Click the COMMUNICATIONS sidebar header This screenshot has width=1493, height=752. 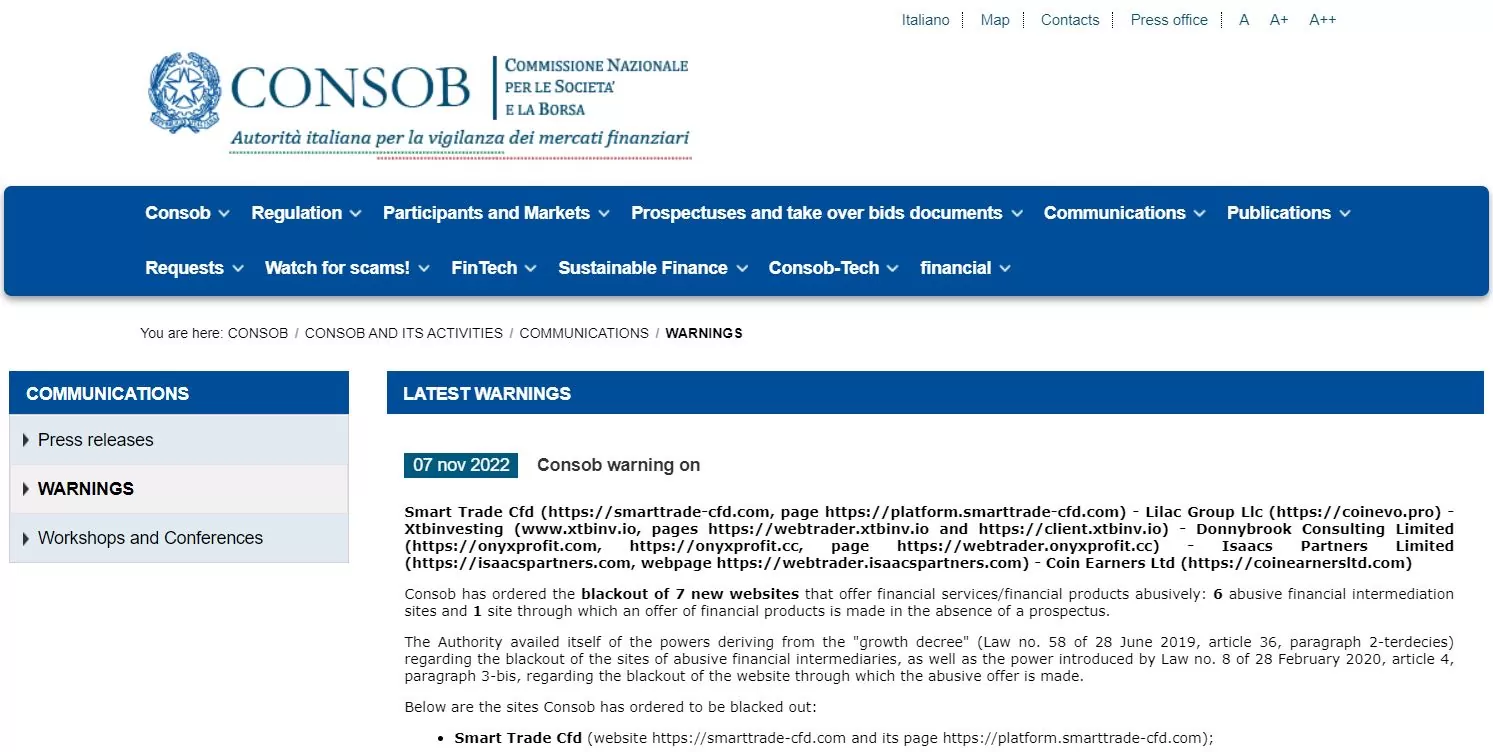179,393
